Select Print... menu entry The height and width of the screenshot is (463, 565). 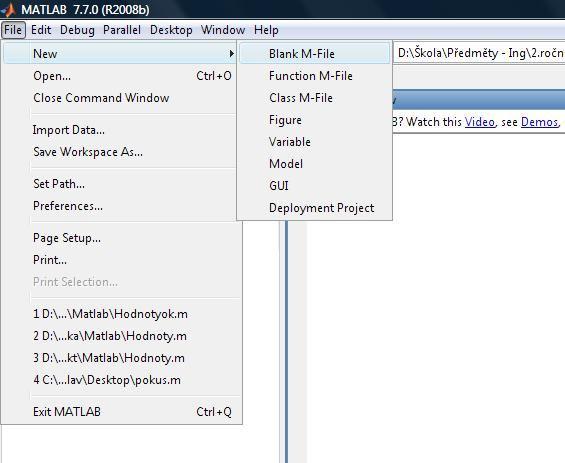(120, 260)
